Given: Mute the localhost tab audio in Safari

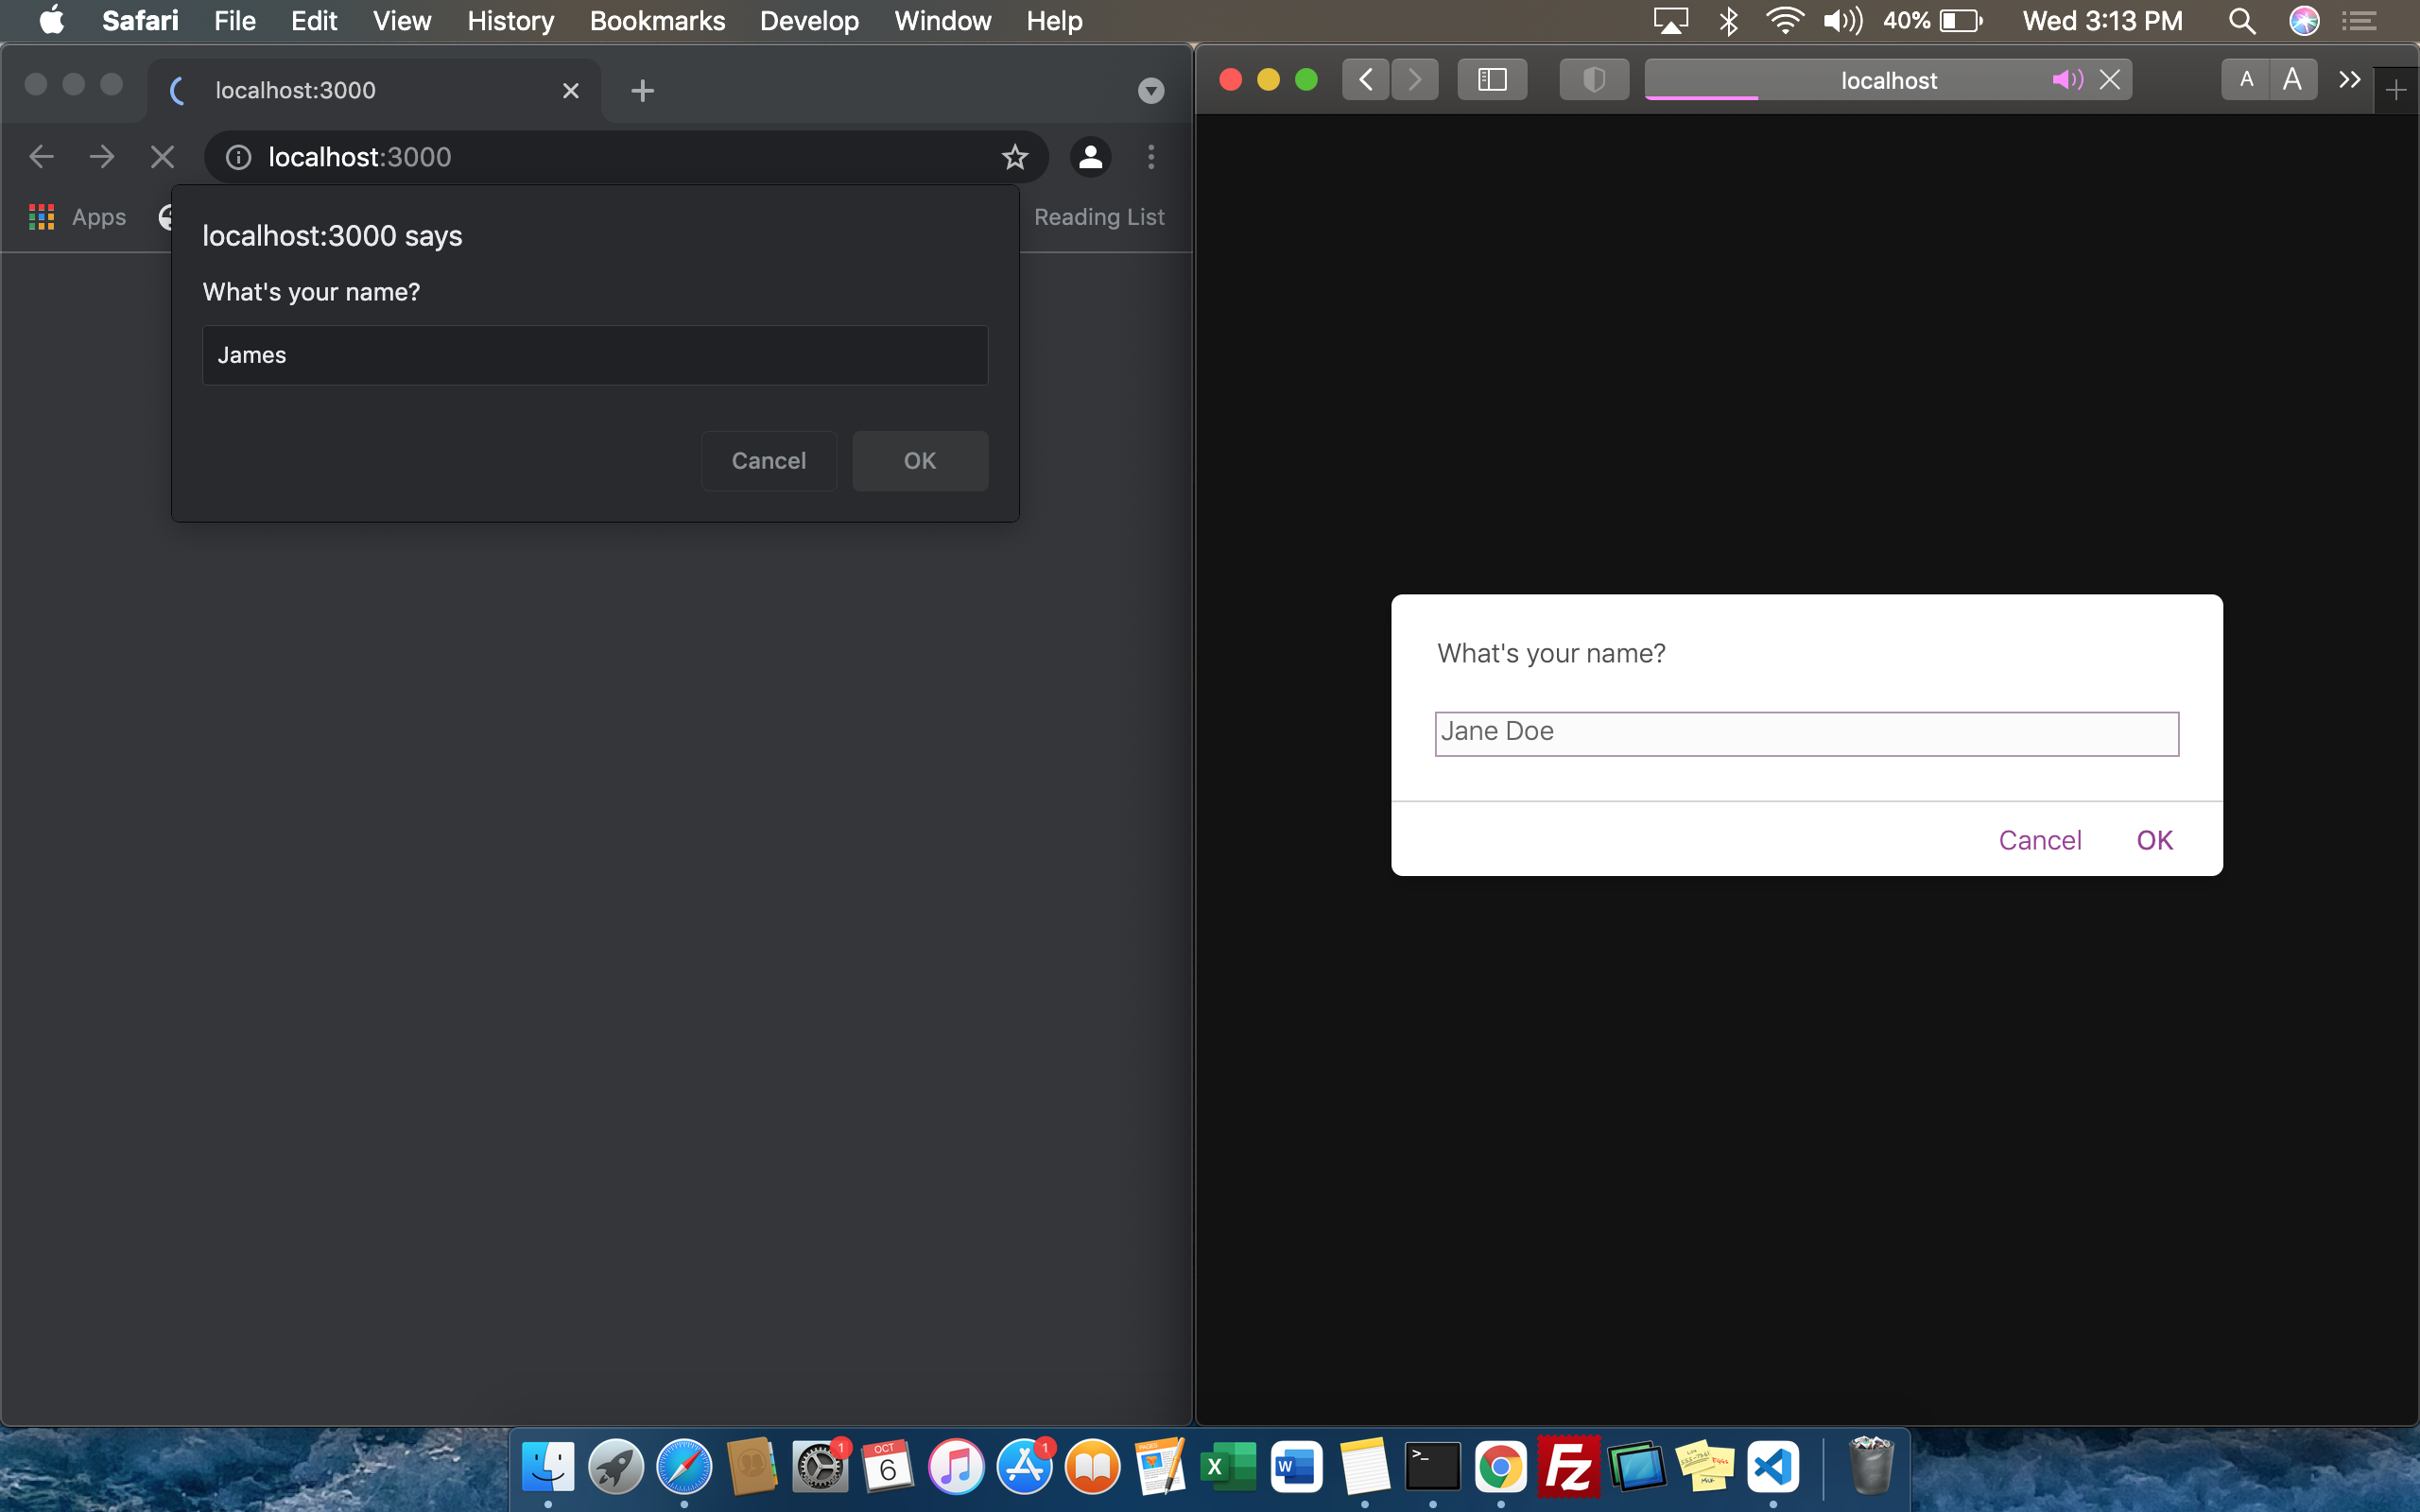Looking at the screenshot, I should pos(2065,80).
